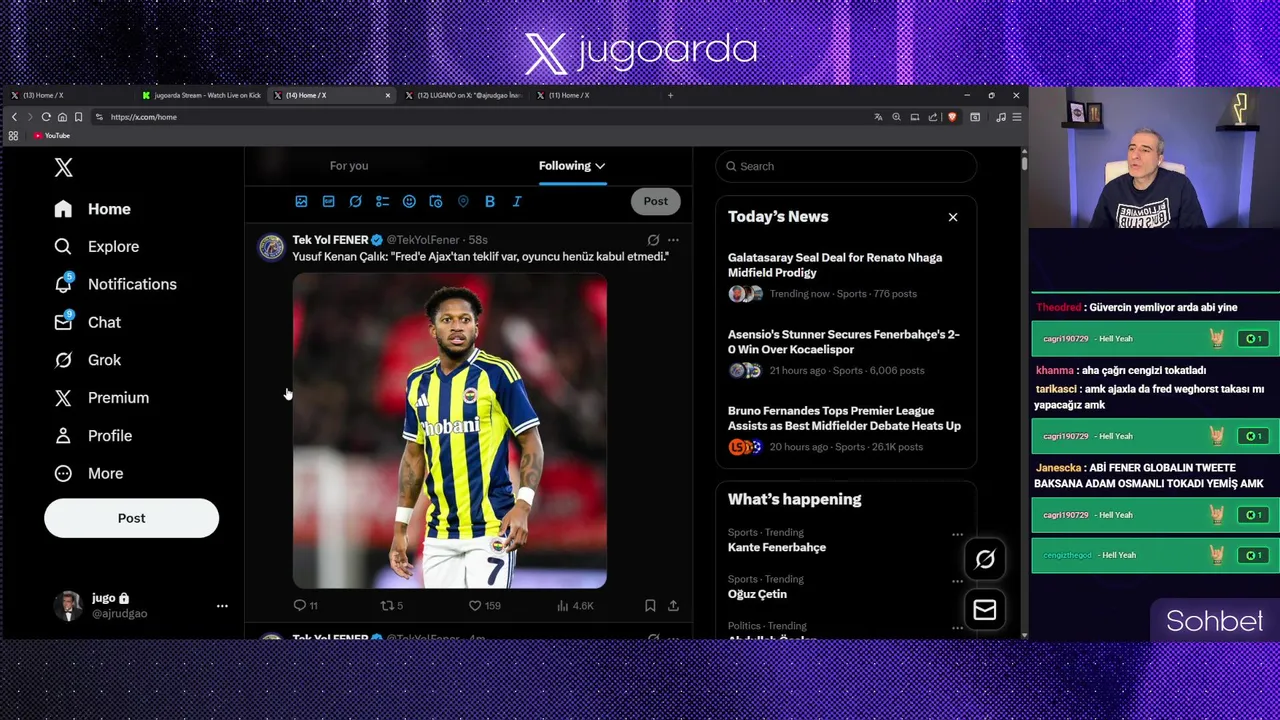Toggle bold formatting in composer

point(490,202)
